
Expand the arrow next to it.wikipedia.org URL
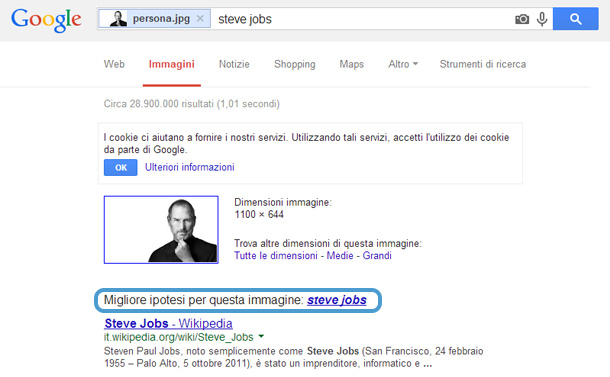261,336
